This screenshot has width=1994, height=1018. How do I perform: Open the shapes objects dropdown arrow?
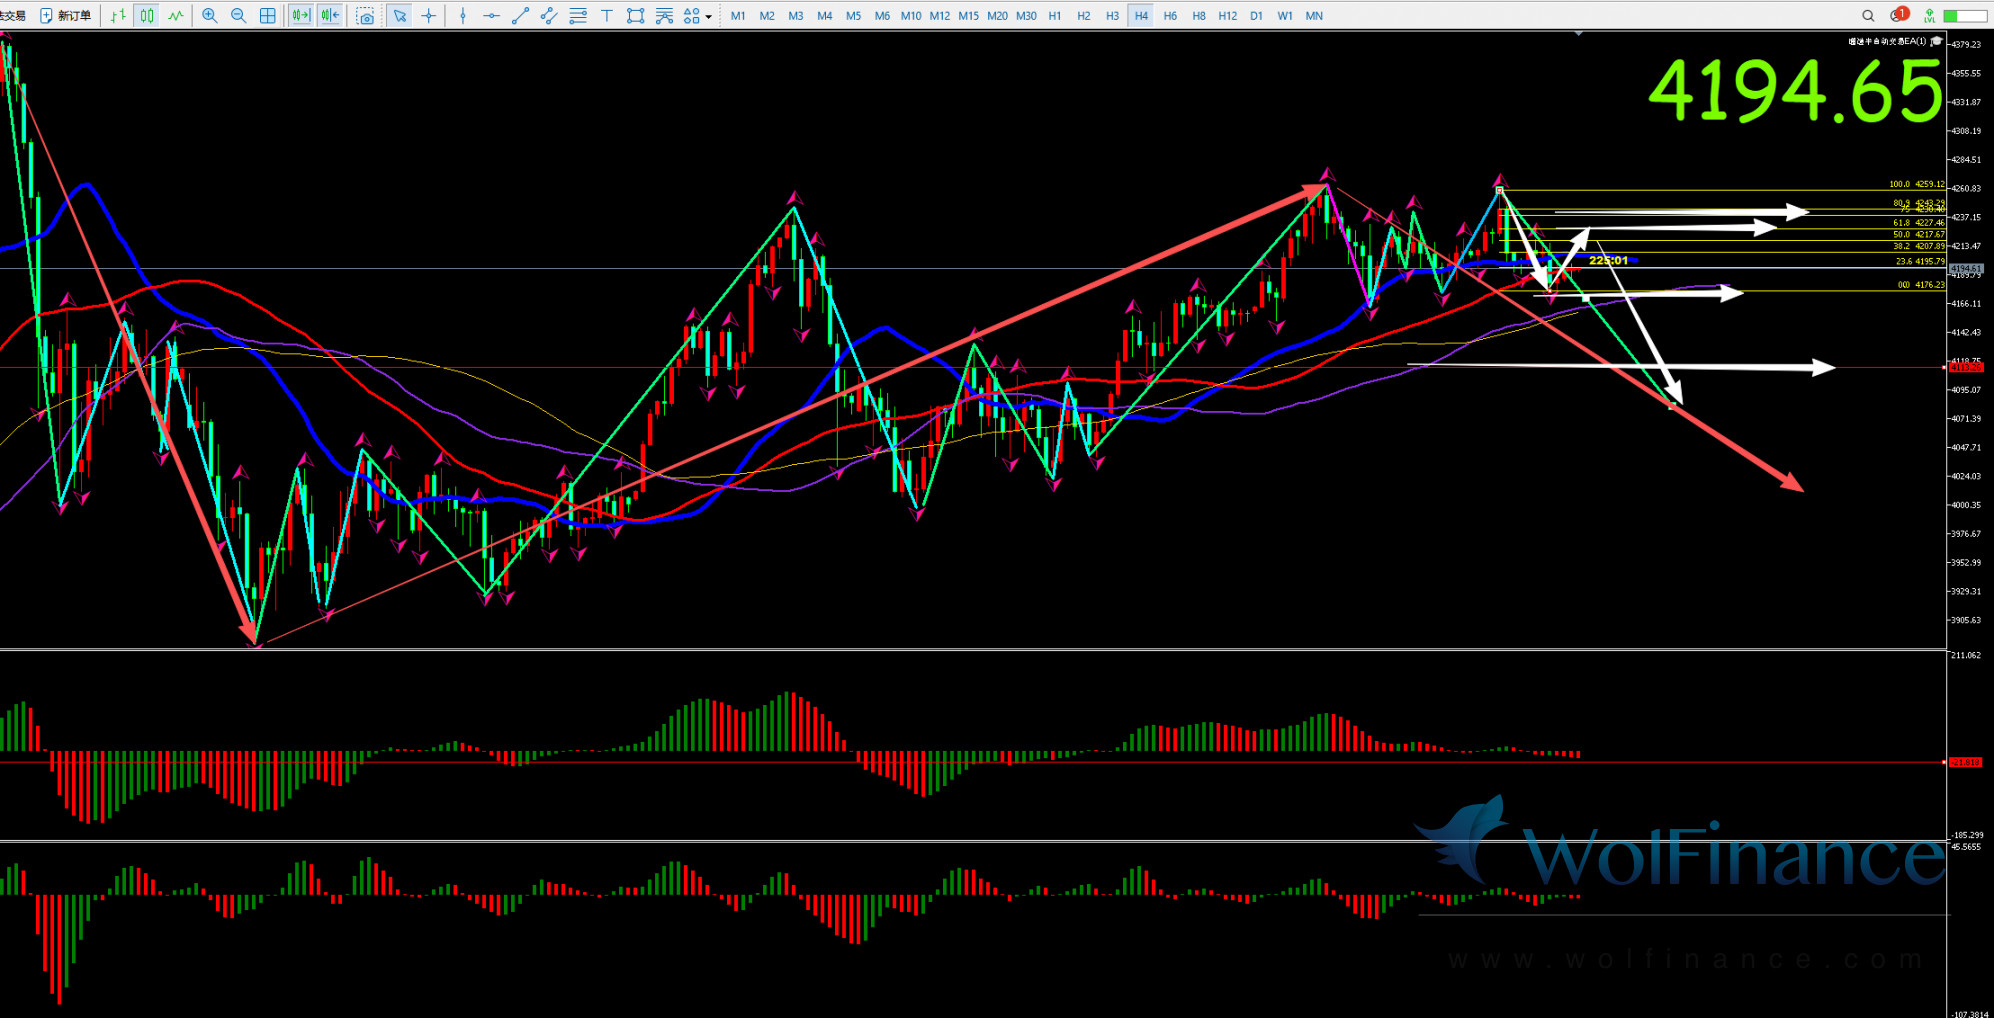pos(709,17)
